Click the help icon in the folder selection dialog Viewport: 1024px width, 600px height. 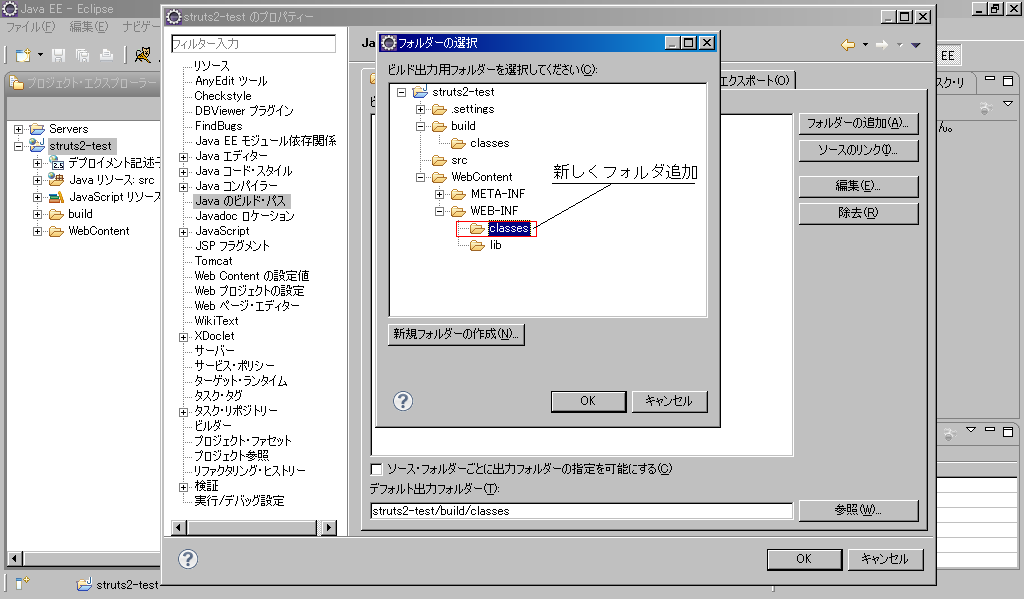403,400
